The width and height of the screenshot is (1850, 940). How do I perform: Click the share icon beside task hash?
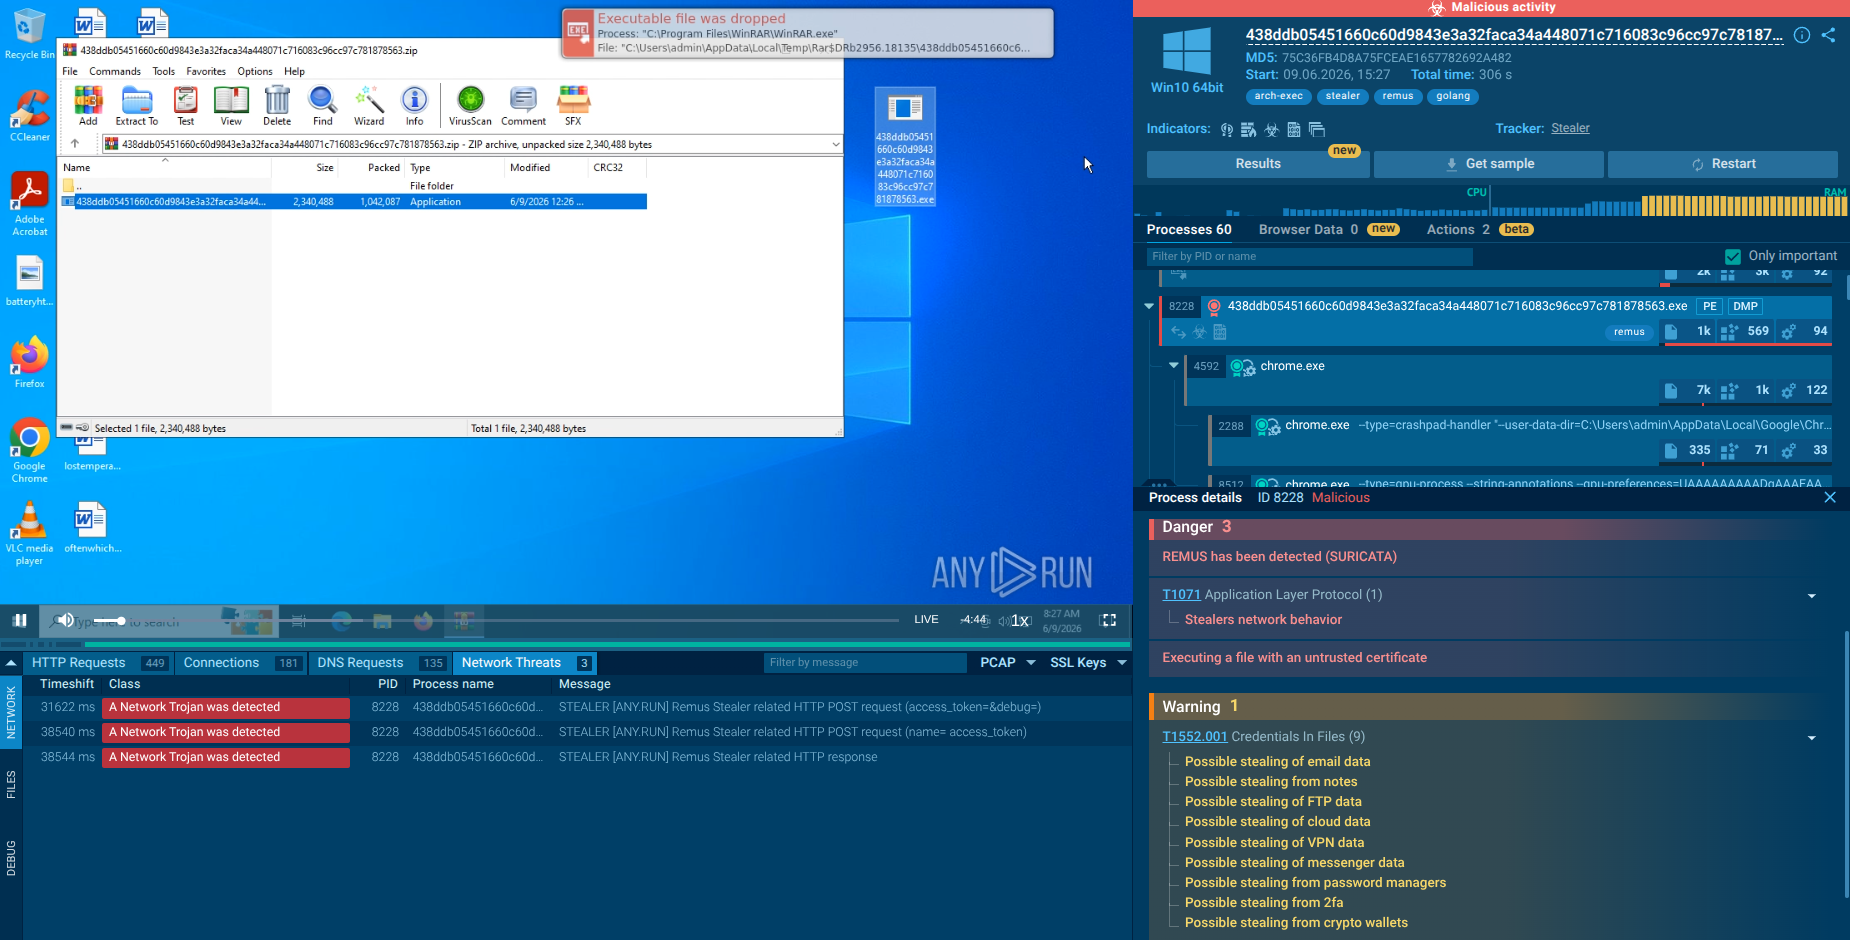[1828, 35]
